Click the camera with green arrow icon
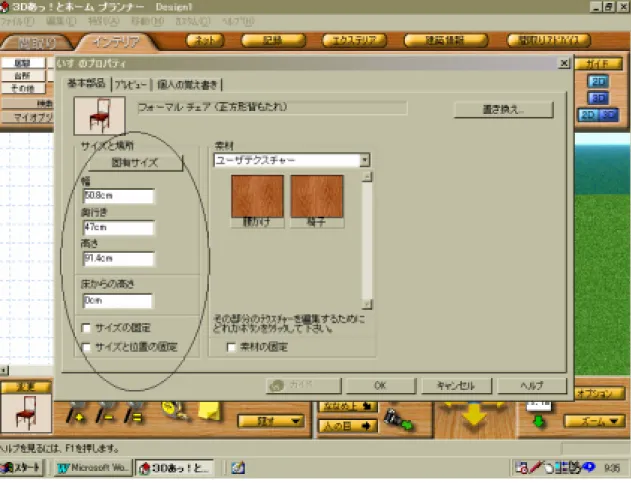This screenshot has width=631, height=483. coord(398,420)
